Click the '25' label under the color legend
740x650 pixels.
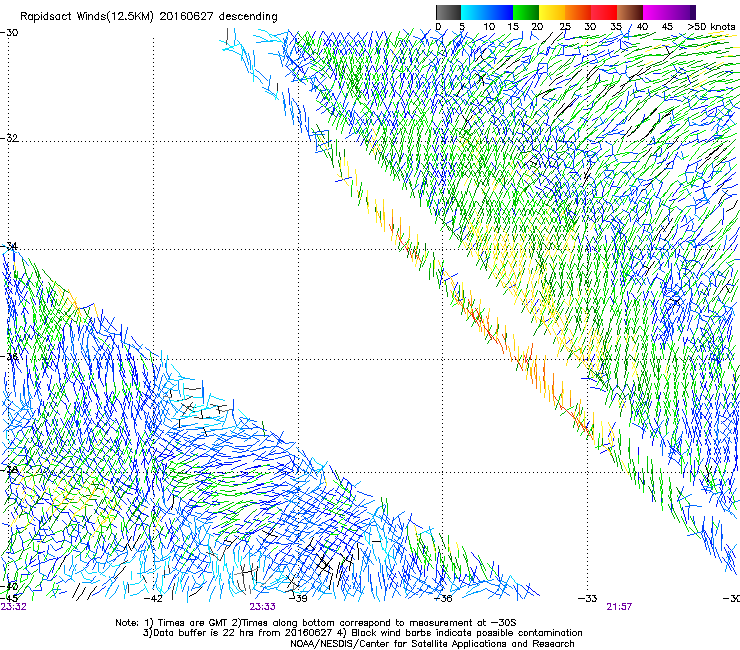point(565,27)
